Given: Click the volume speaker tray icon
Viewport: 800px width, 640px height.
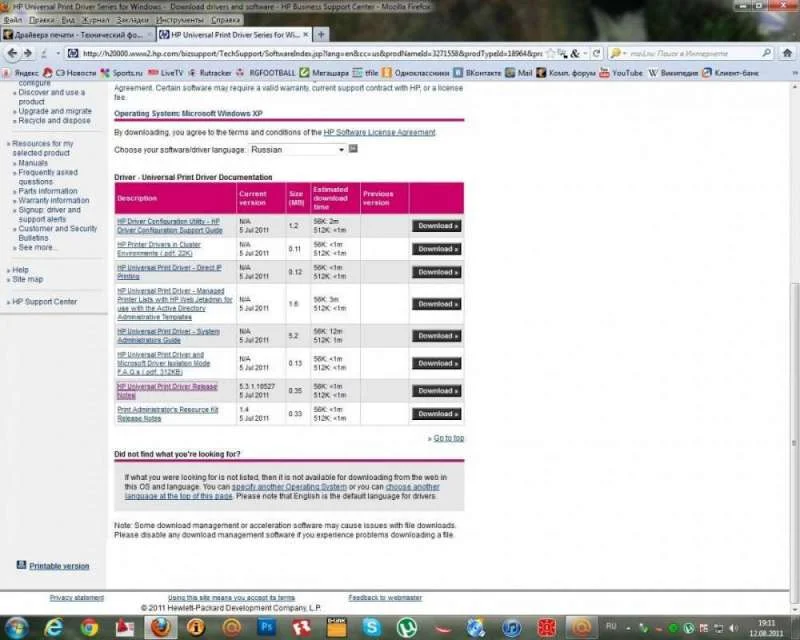Looking at the screenshot, I should (734, 628).
